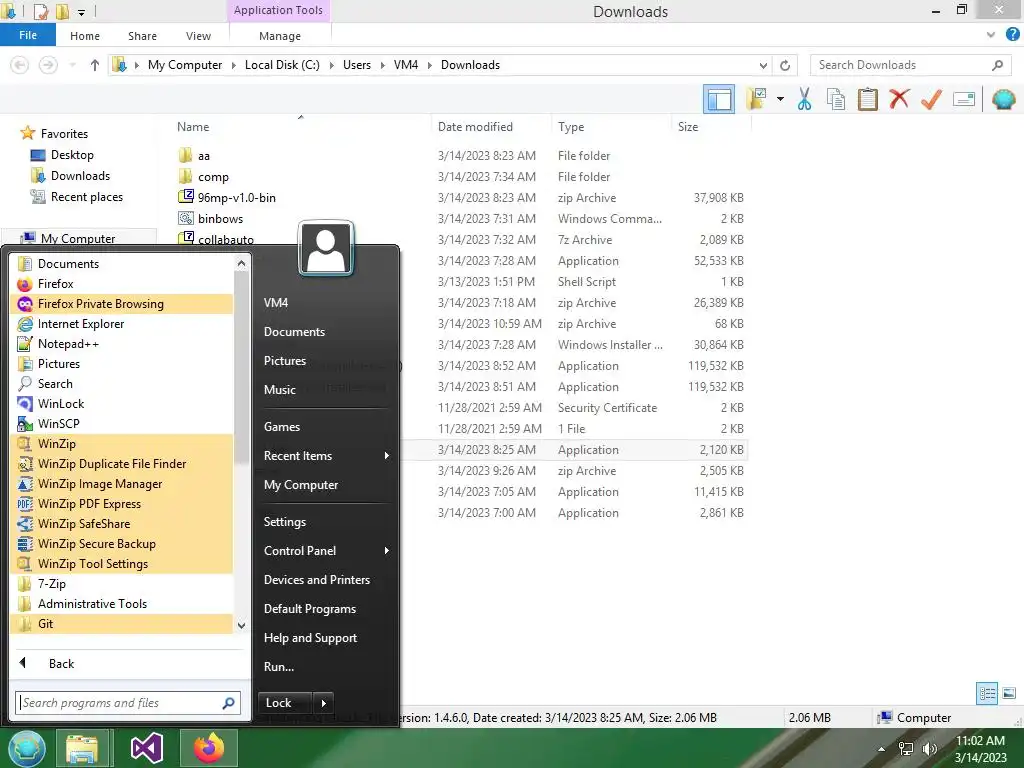Click the folder options checklist icon
1024x768 pixels.
756,99
